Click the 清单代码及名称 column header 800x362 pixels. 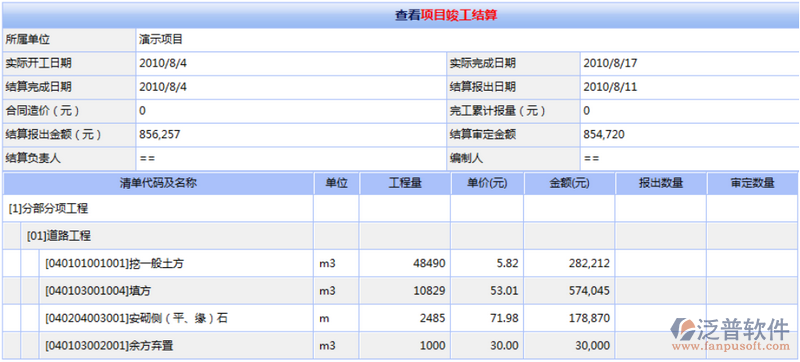pyautogui.click(x=158, y=184)
